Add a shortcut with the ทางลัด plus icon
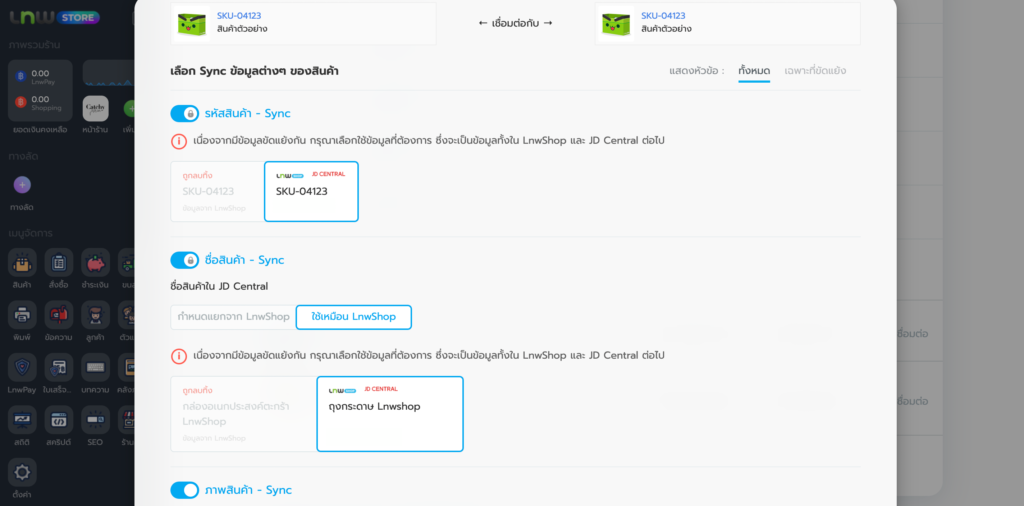1024x506 pixels. tap(22, 185)
